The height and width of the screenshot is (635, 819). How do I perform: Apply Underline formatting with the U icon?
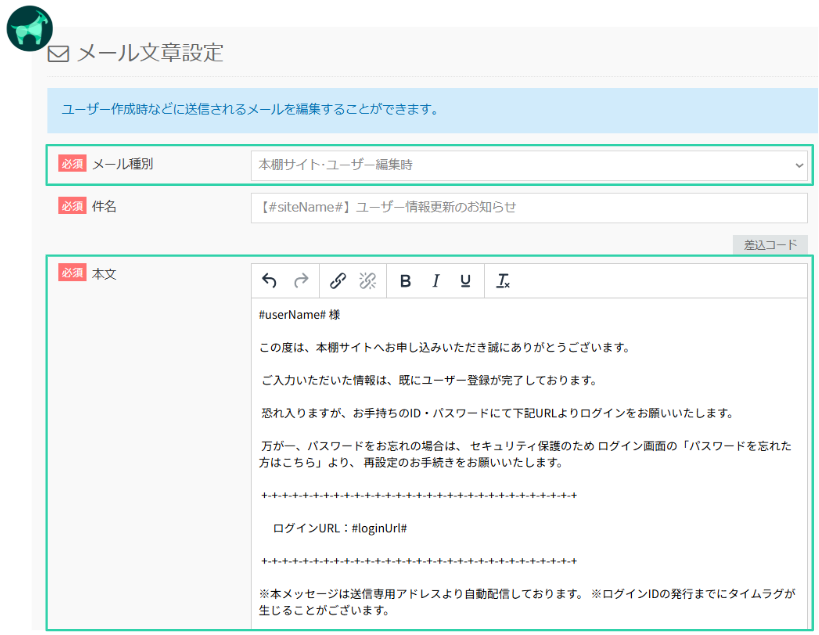(464, 280)
